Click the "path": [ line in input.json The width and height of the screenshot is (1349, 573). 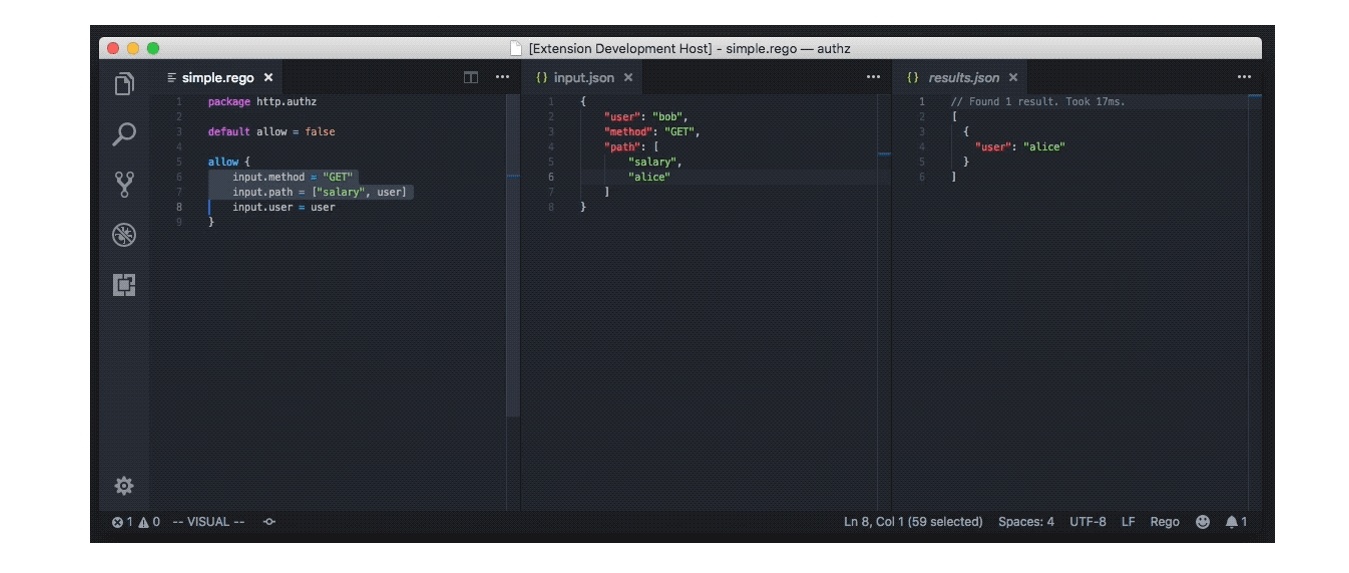coord(630,147)
